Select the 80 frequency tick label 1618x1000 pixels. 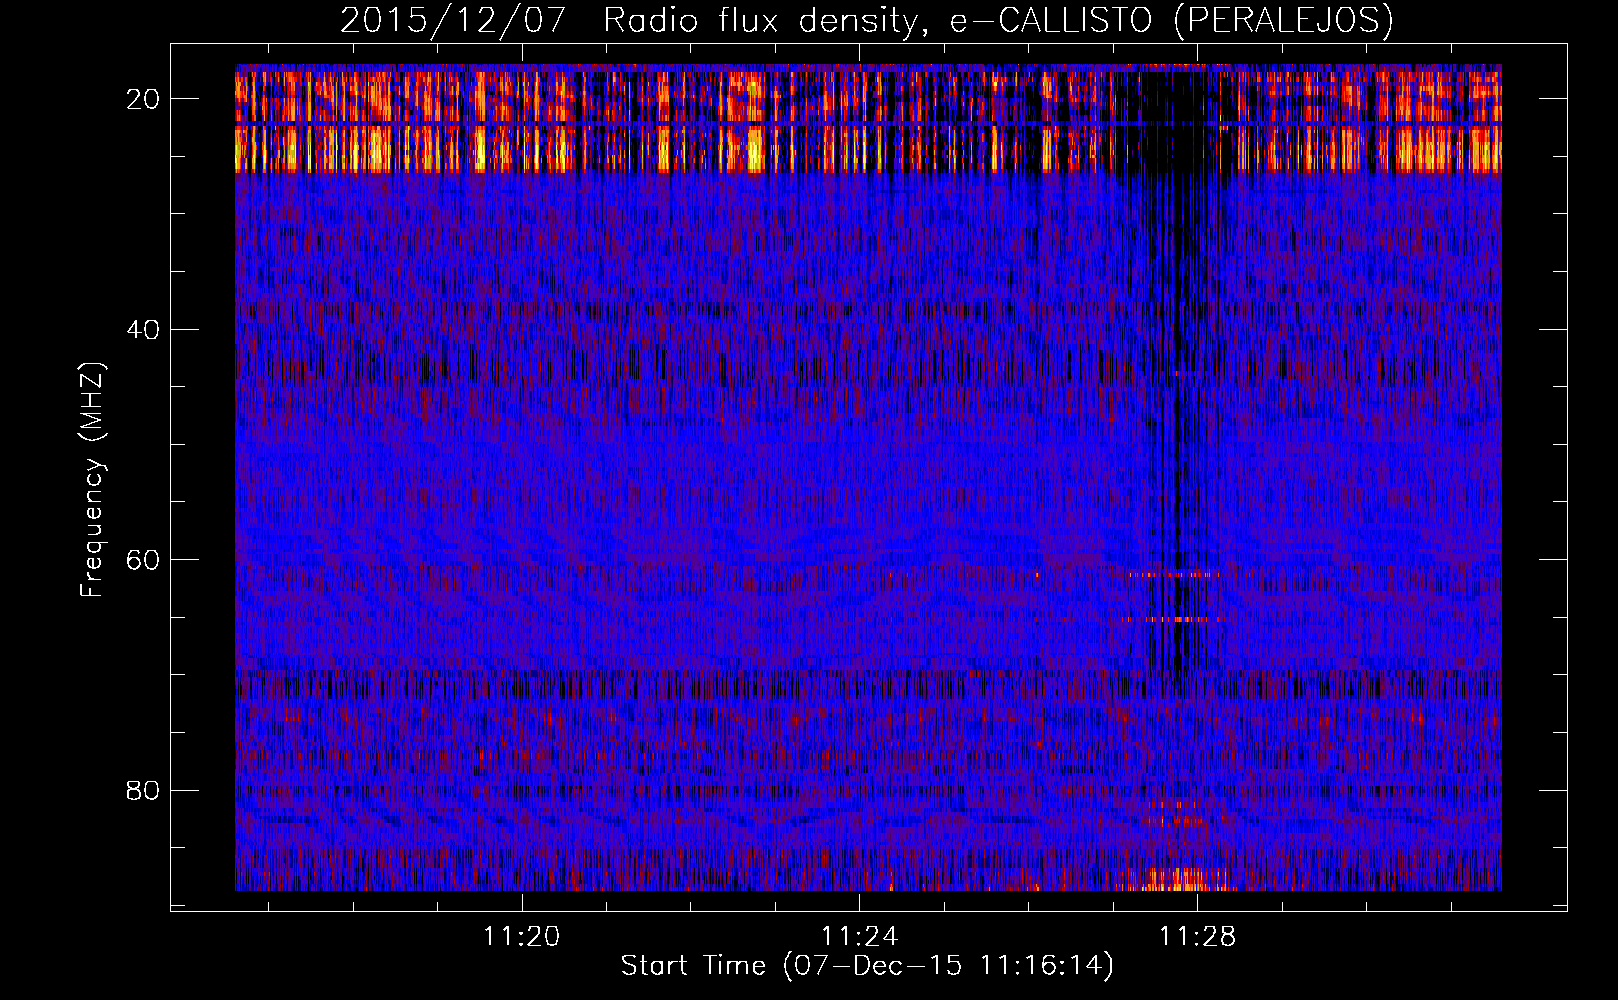pyautogui.click(x=144, y=790)
